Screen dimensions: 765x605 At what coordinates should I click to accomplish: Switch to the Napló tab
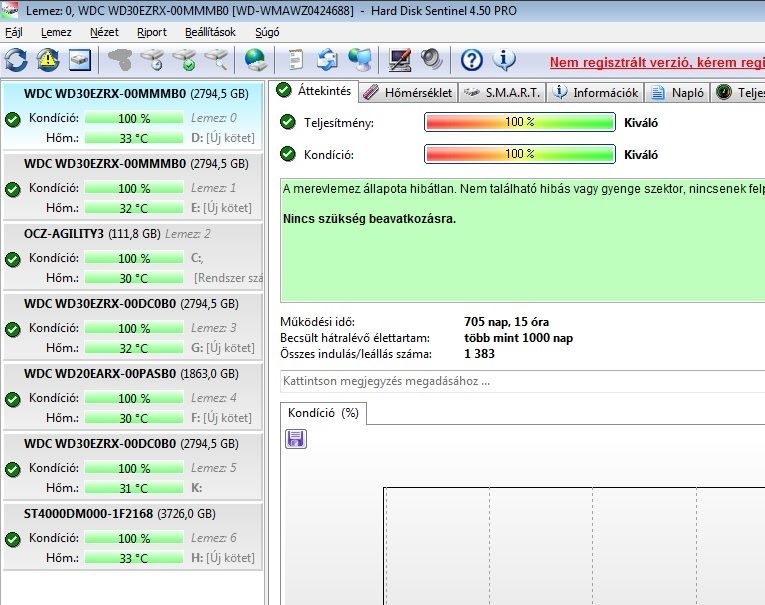click(677, 93)
